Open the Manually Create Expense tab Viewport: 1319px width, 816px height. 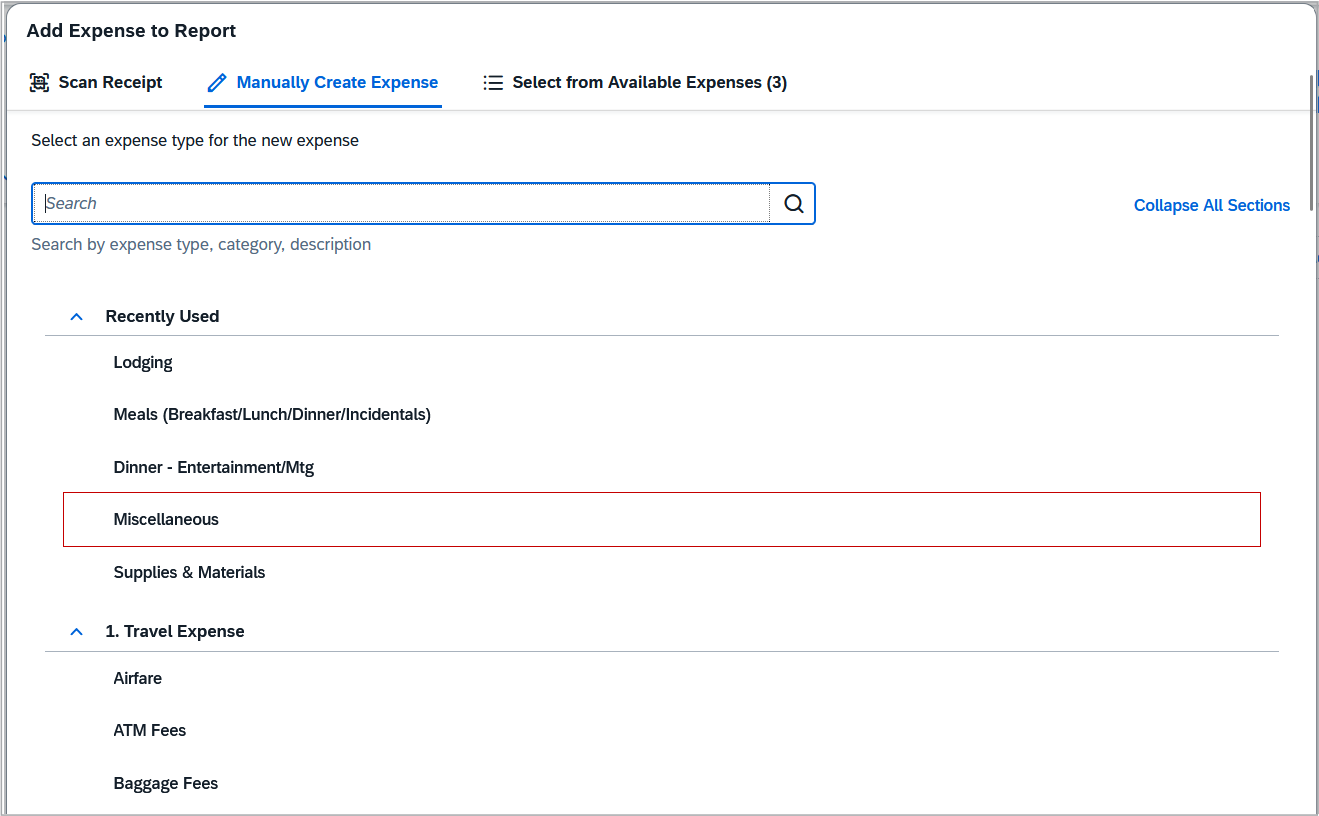point(322,82)
